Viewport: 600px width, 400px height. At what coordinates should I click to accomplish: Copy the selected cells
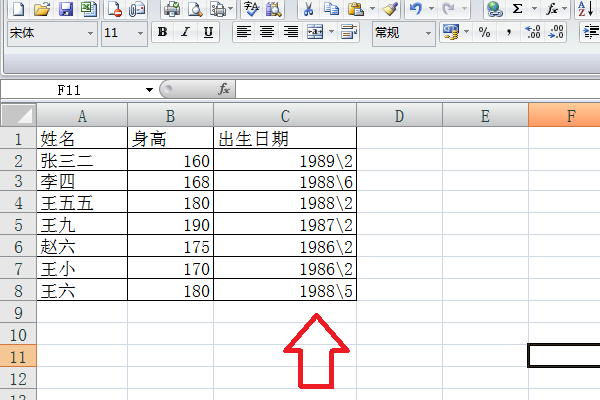point(331,9)
